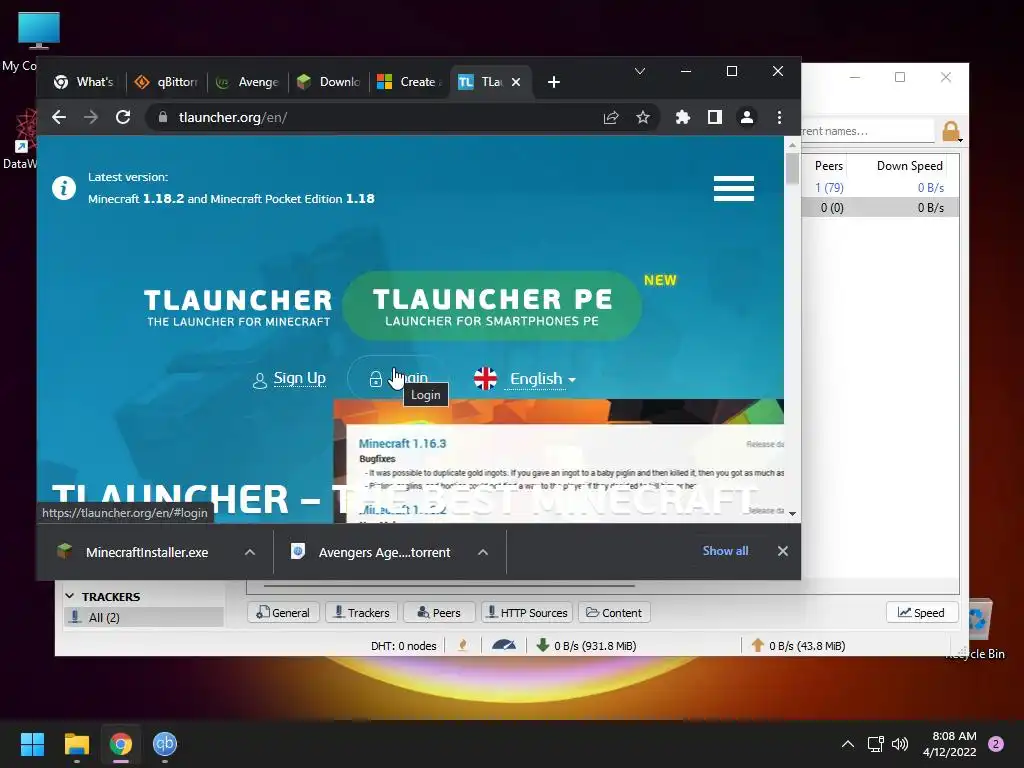
Task: Click upload speed 0 B/s (43.8 MiB)
Action: 798,646
